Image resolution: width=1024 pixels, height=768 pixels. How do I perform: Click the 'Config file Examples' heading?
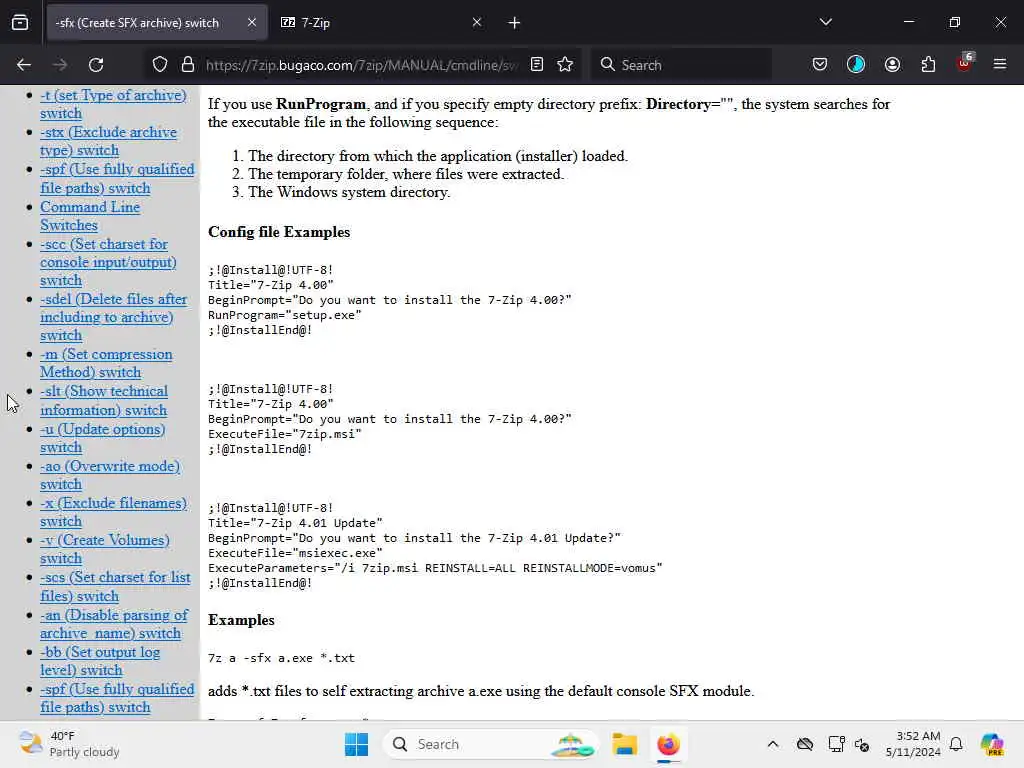[x=279, y=232]
